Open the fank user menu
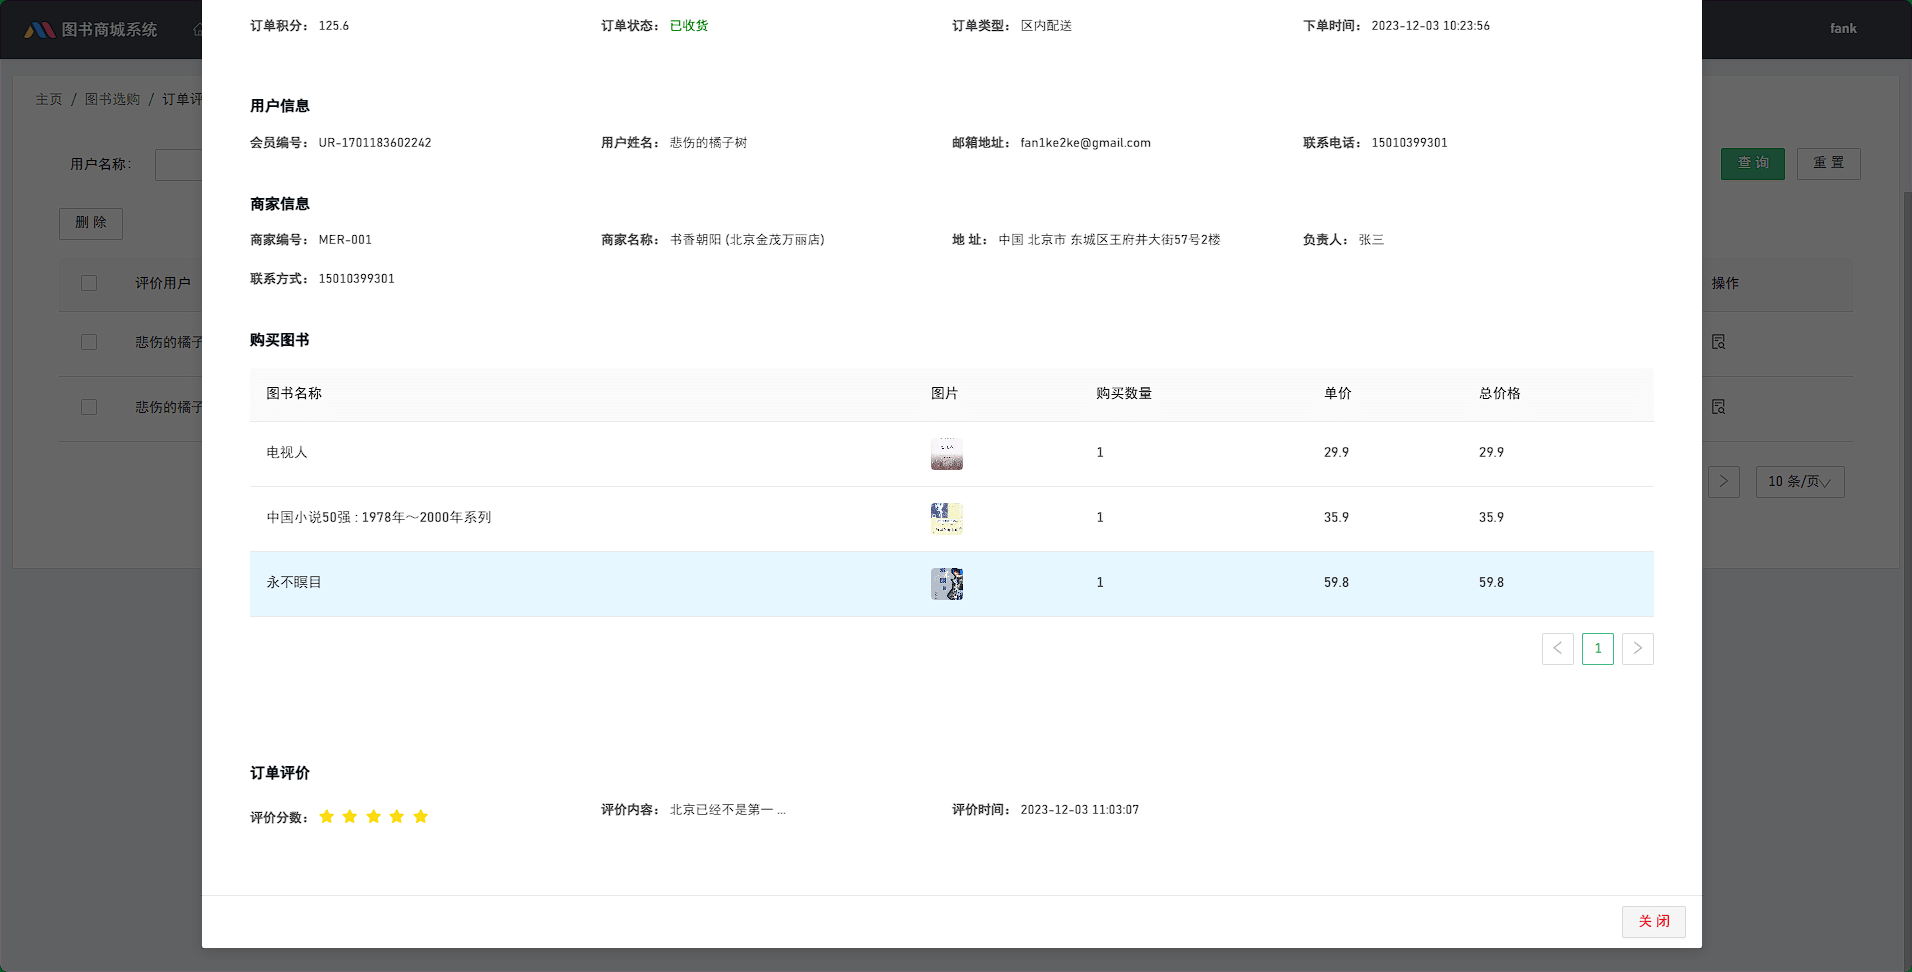Screen dimensions: 1912x972 [1842, 28]
